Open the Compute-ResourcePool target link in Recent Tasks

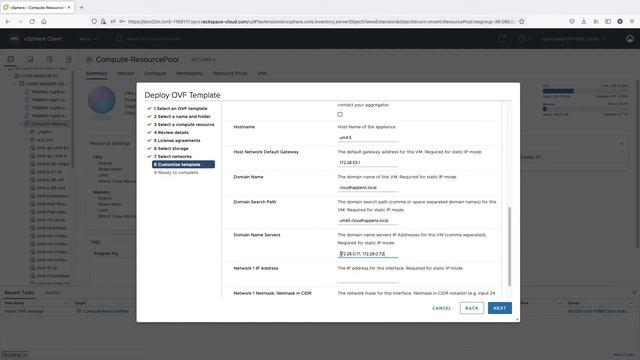tap(106, 311)
